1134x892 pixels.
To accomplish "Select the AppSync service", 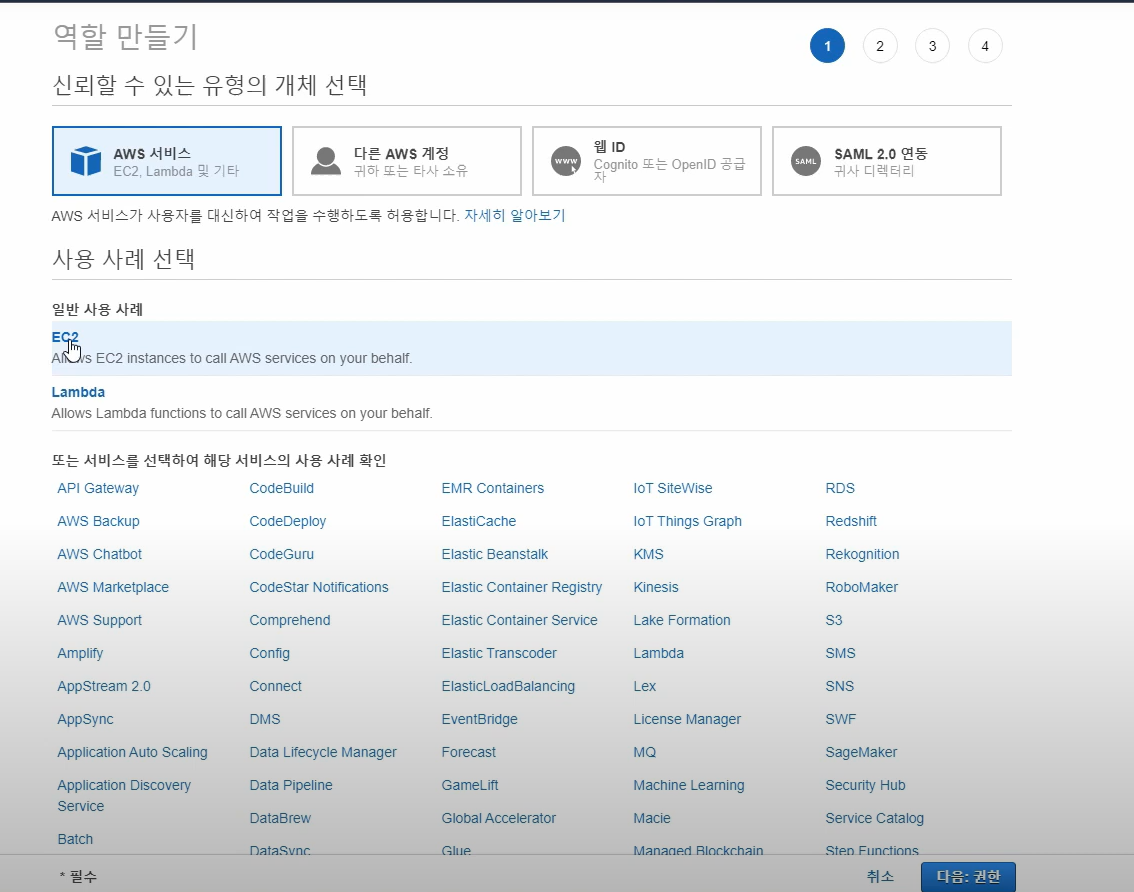I will (x=85, y=720).
